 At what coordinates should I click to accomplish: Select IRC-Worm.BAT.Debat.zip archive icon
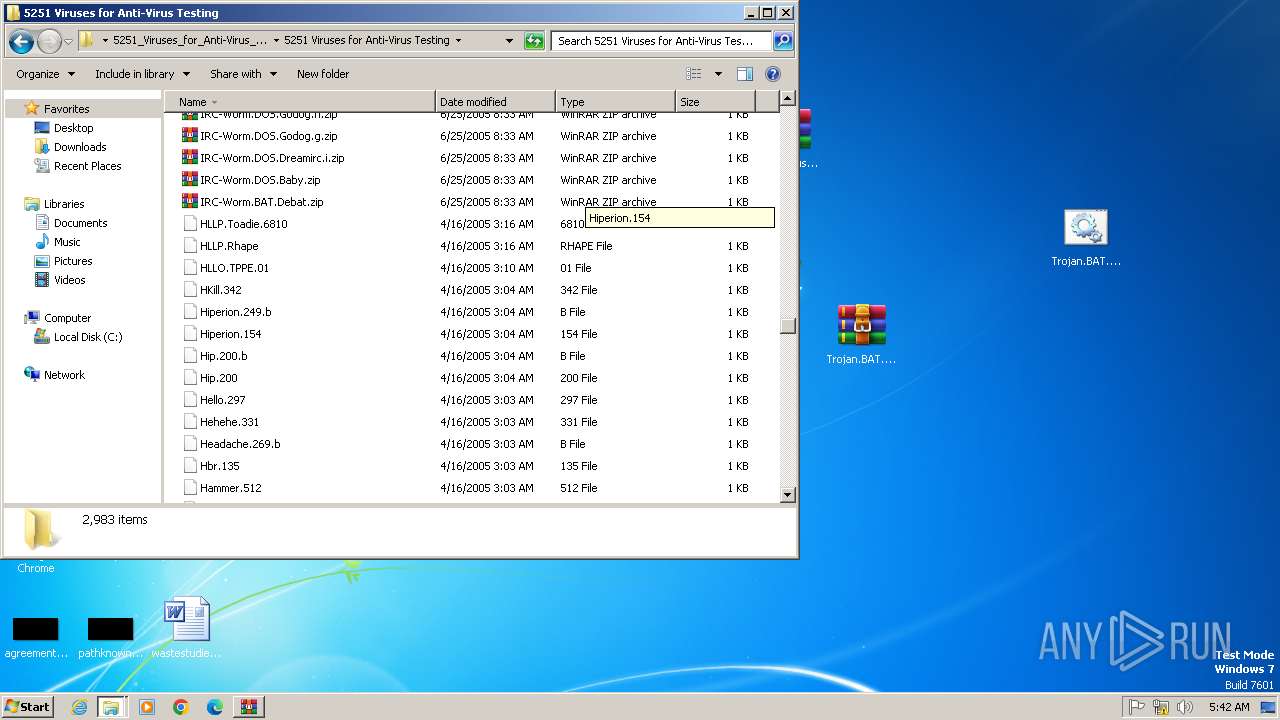point(190,202)
